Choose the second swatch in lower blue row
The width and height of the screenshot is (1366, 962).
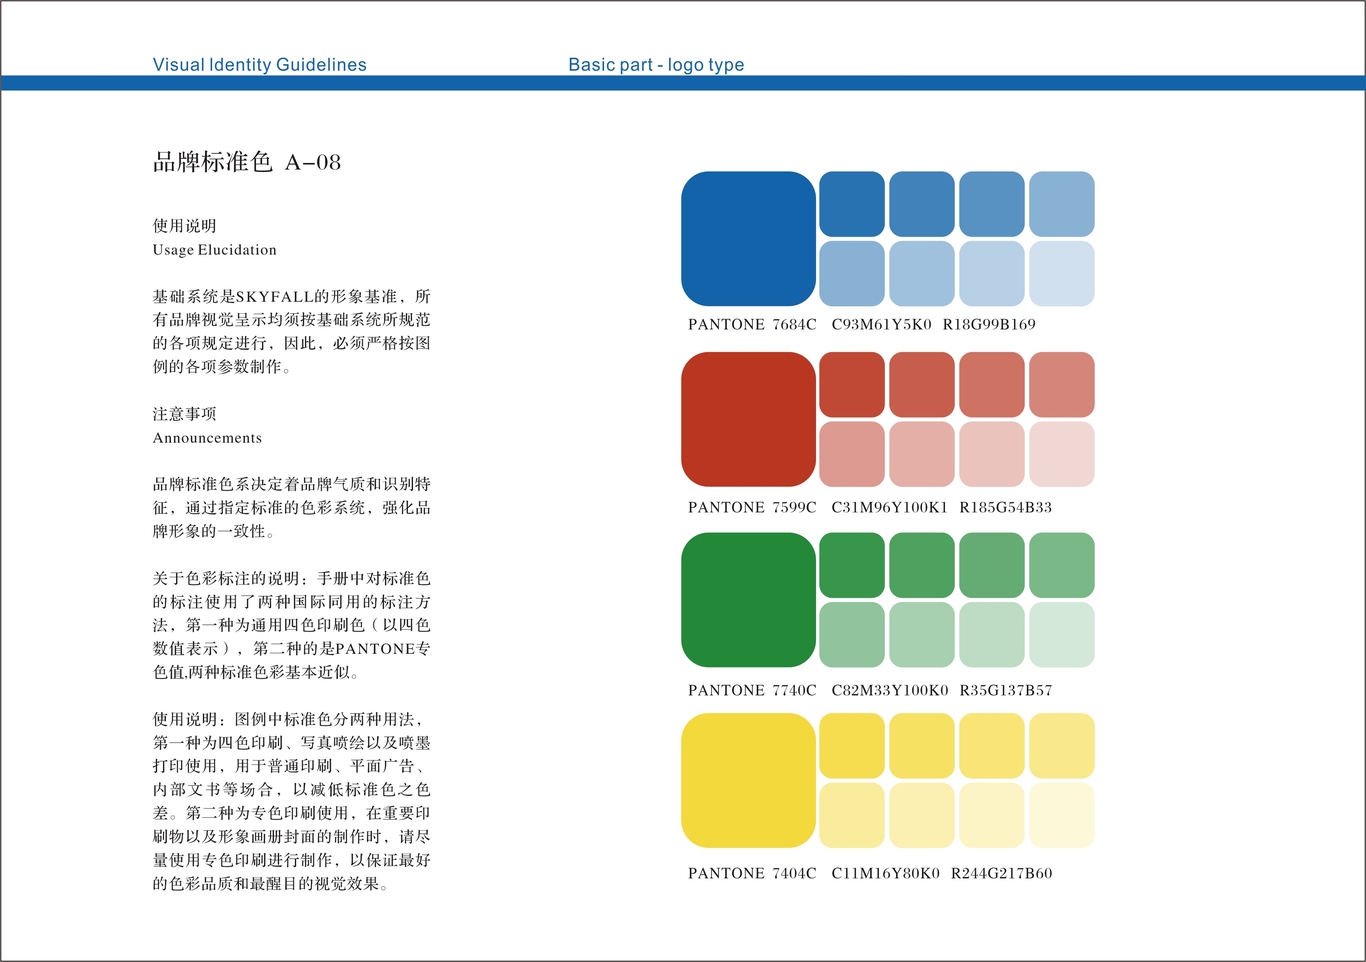(922, 274)
